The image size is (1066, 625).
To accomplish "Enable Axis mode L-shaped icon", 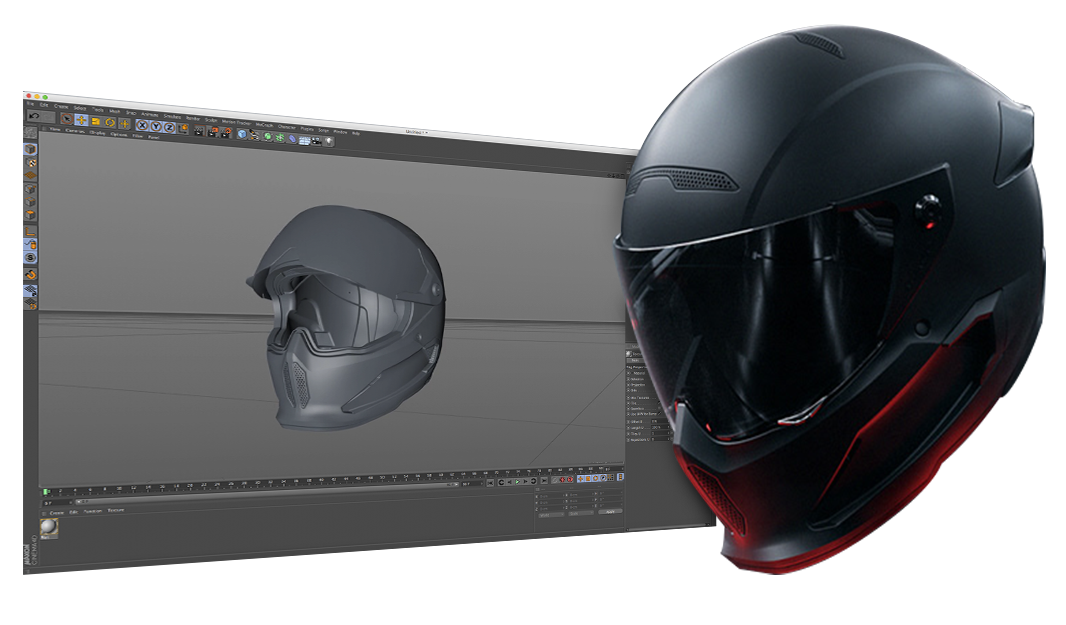I will pyautogui.click(x=30, y=232).
